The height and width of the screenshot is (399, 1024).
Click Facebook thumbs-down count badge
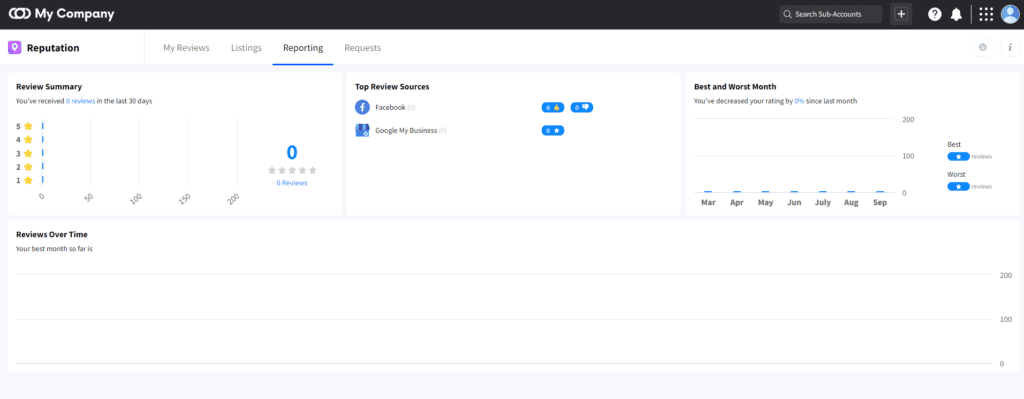pos(582,107)
